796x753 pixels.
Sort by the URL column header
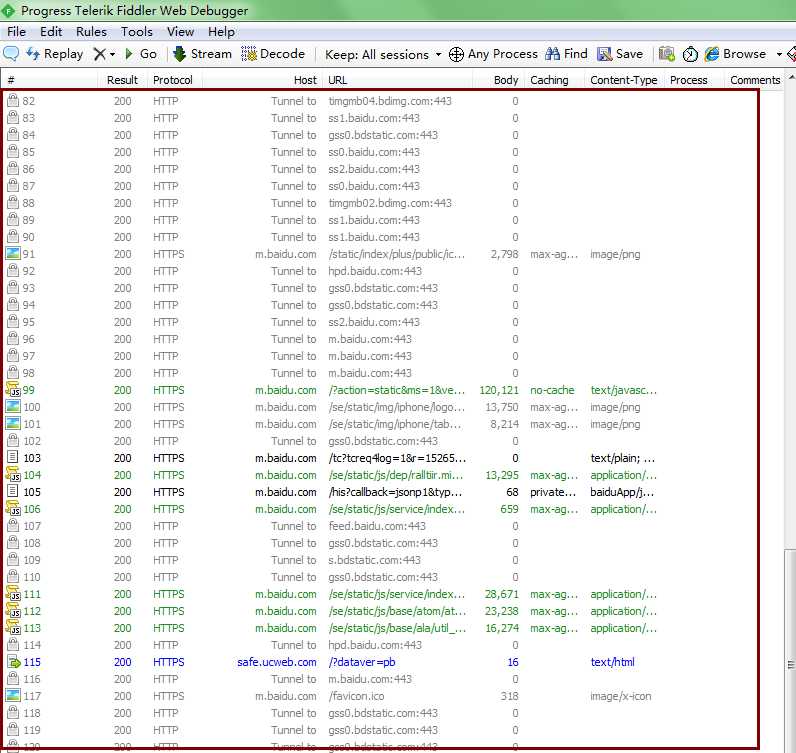click(x=397, y=80)
